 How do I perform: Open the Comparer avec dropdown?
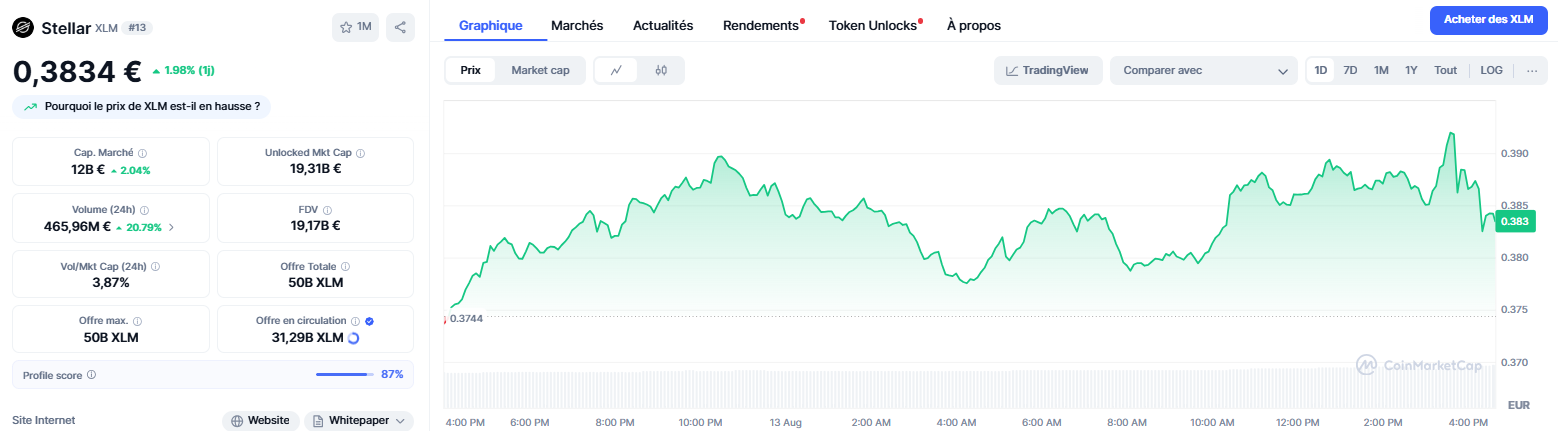click(x=1204, y=70)
